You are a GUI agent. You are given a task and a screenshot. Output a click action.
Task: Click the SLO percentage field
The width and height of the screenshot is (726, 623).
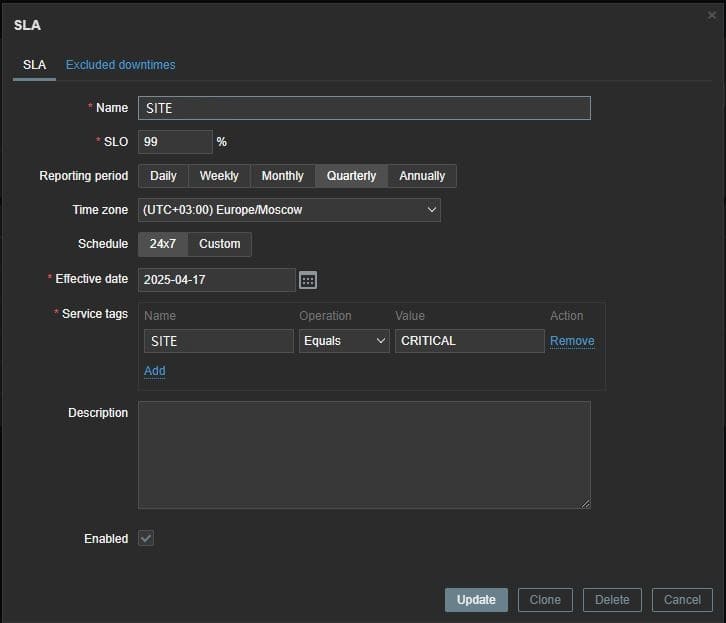175,142
